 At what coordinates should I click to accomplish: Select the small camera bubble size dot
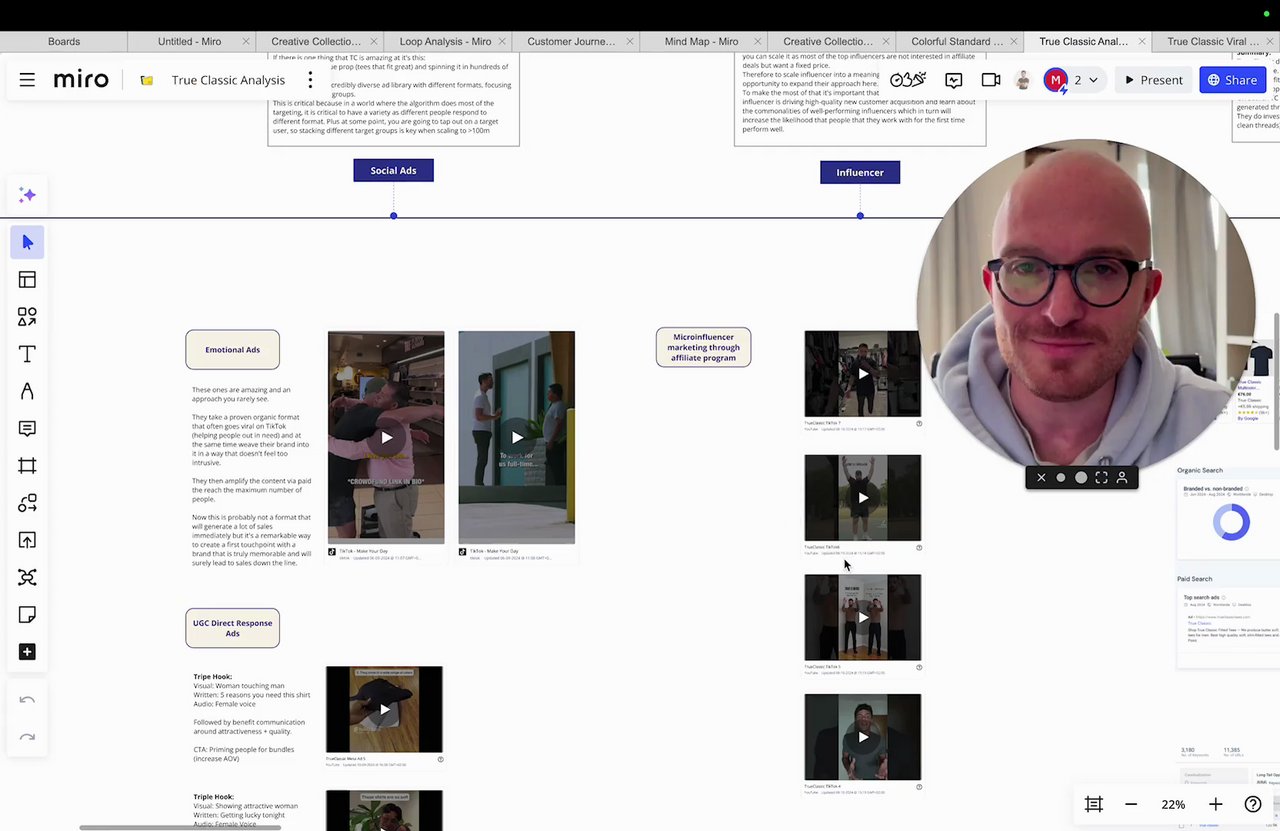(1061, 478)
